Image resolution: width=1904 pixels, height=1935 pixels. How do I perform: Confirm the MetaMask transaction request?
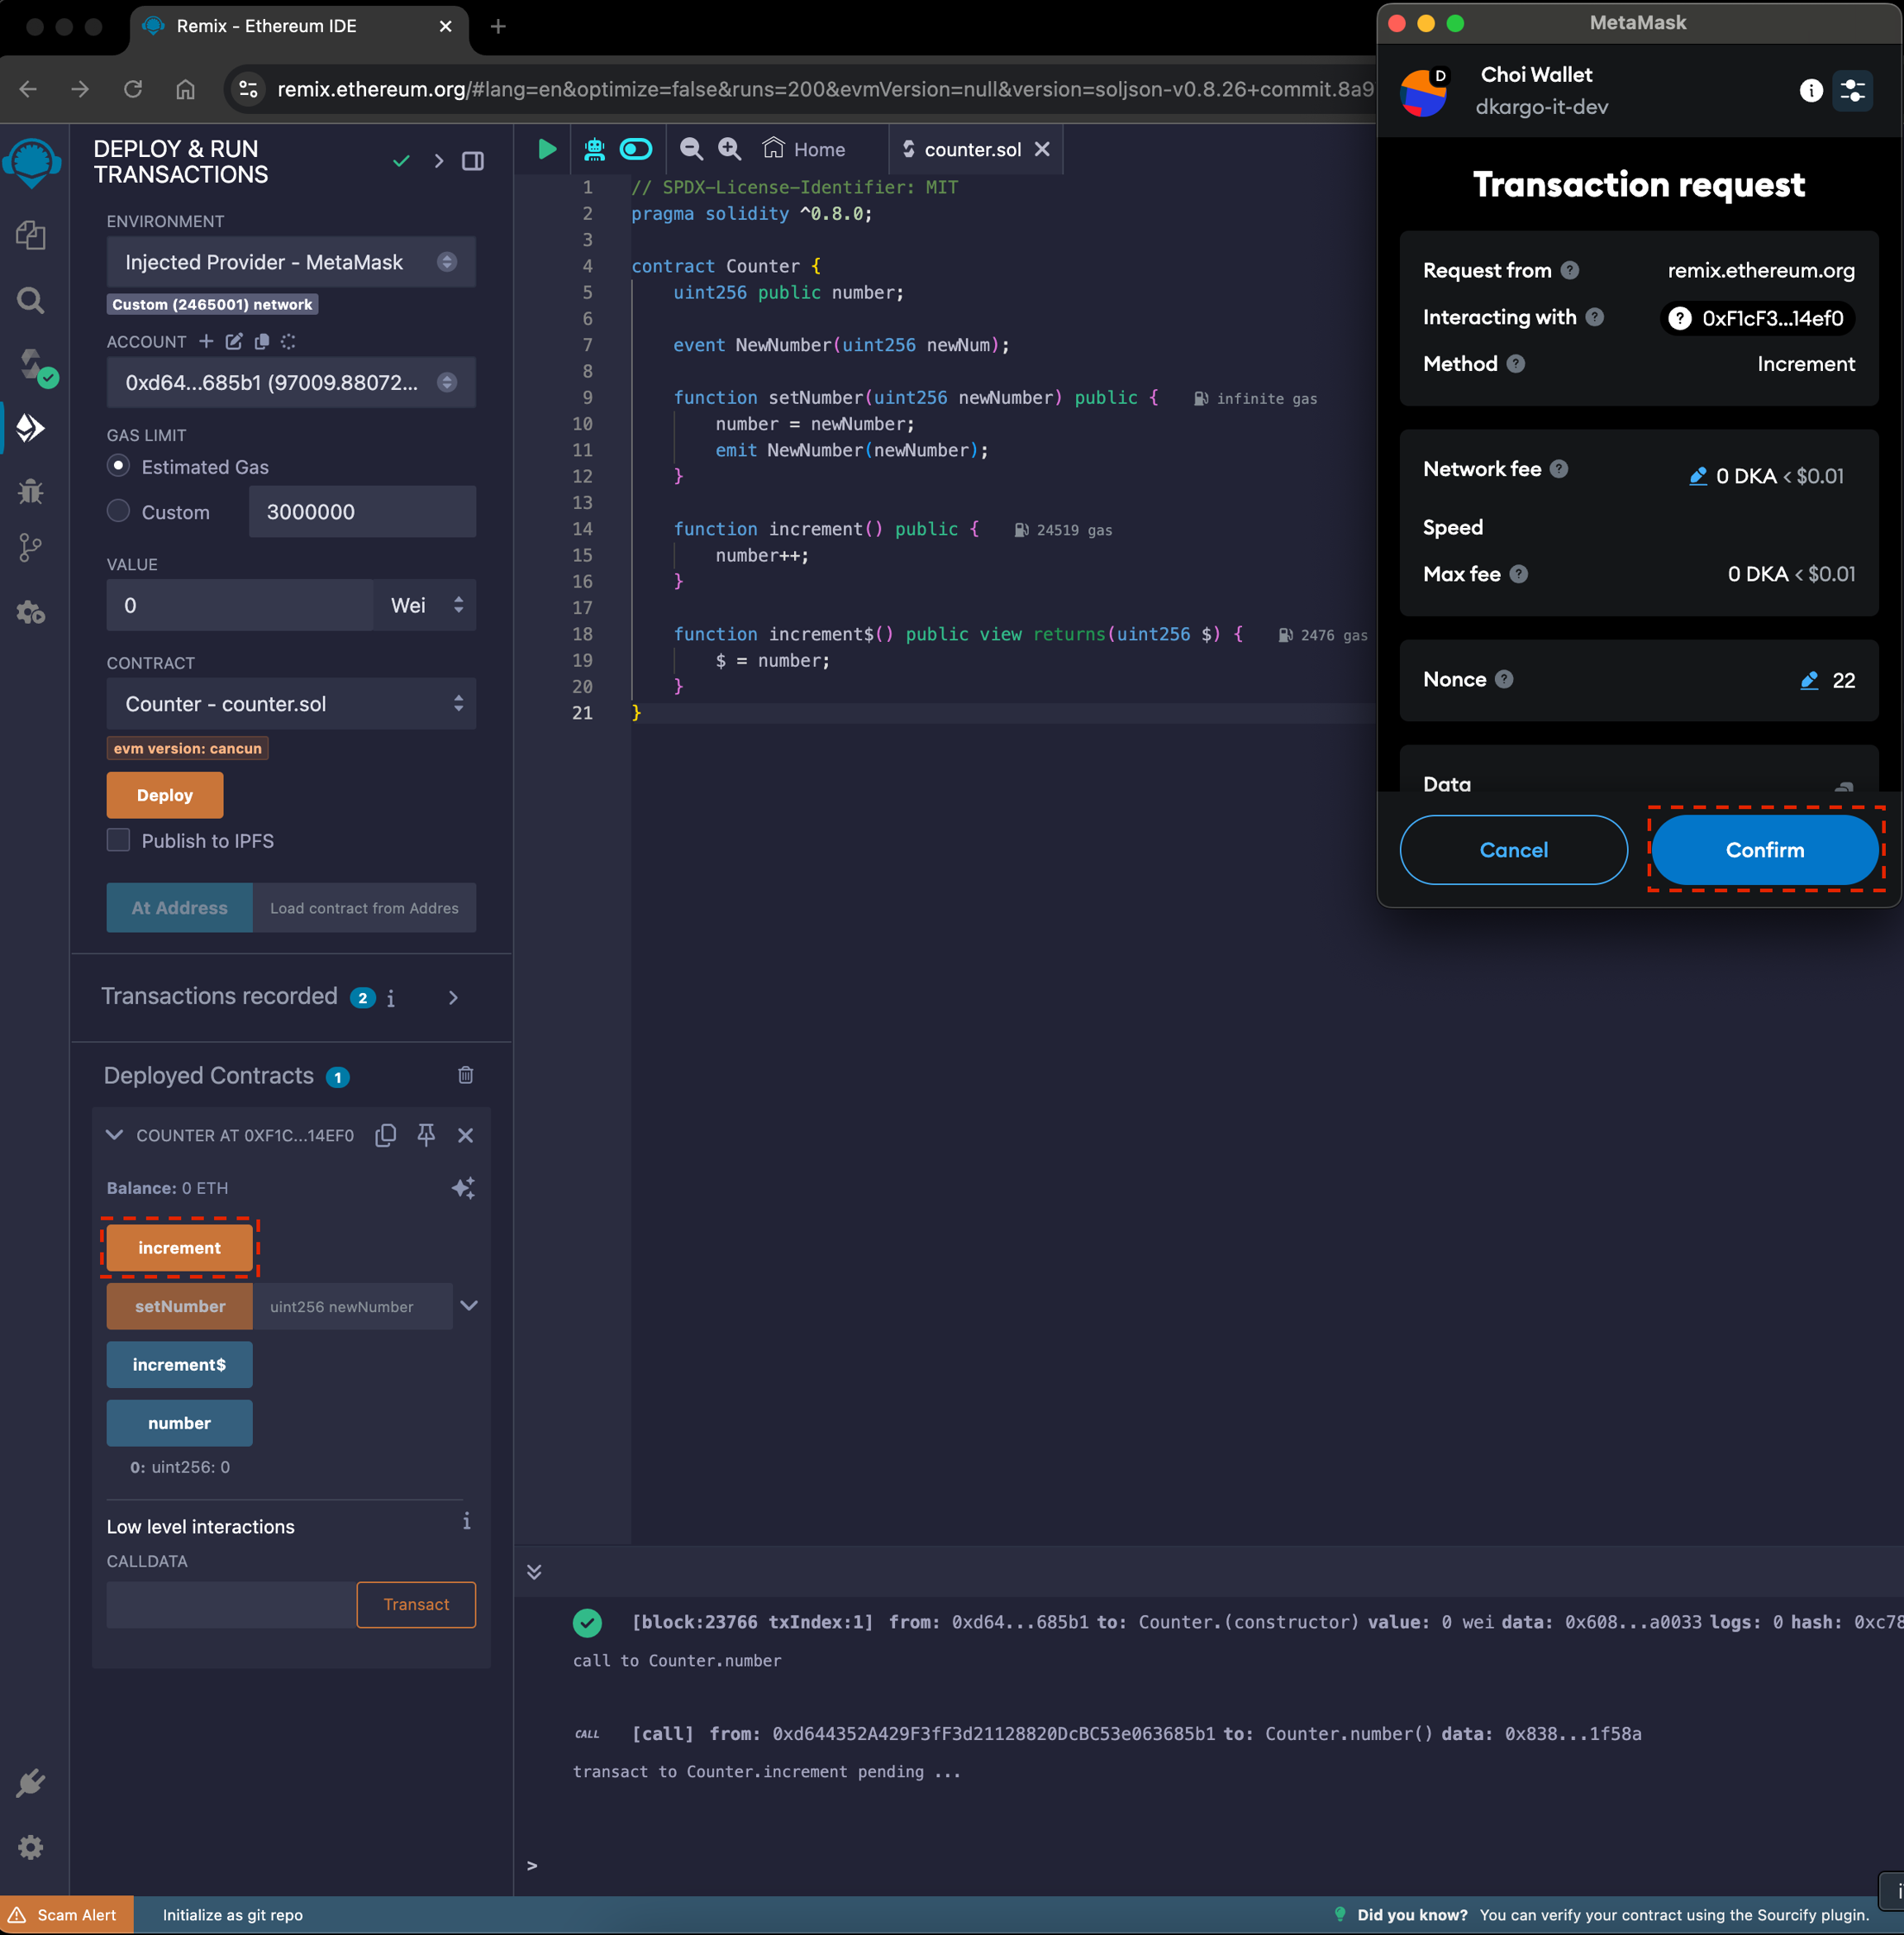point(1764,849)
